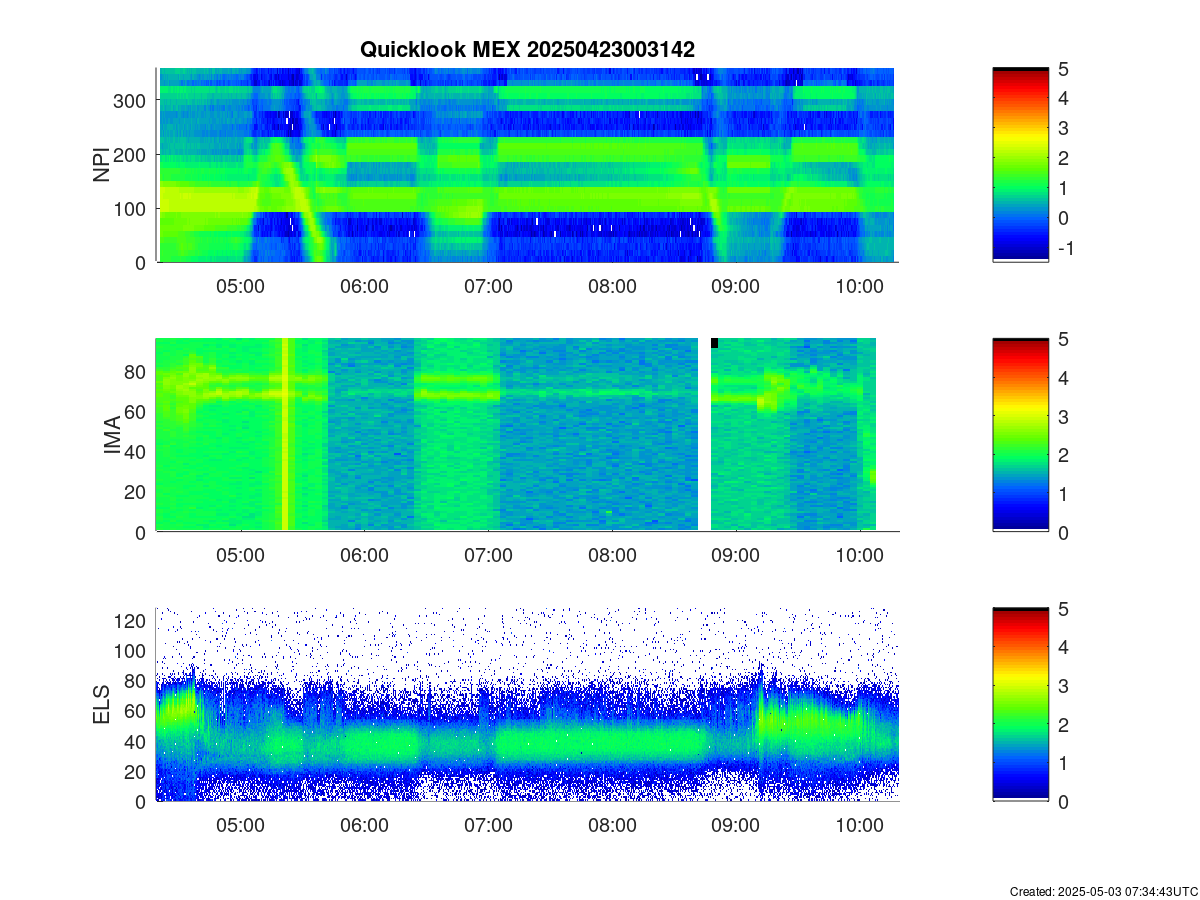1200x900 pixels.
Task: Click the 4 label on ELS colorbar
Action: [x=1064, y=647]
